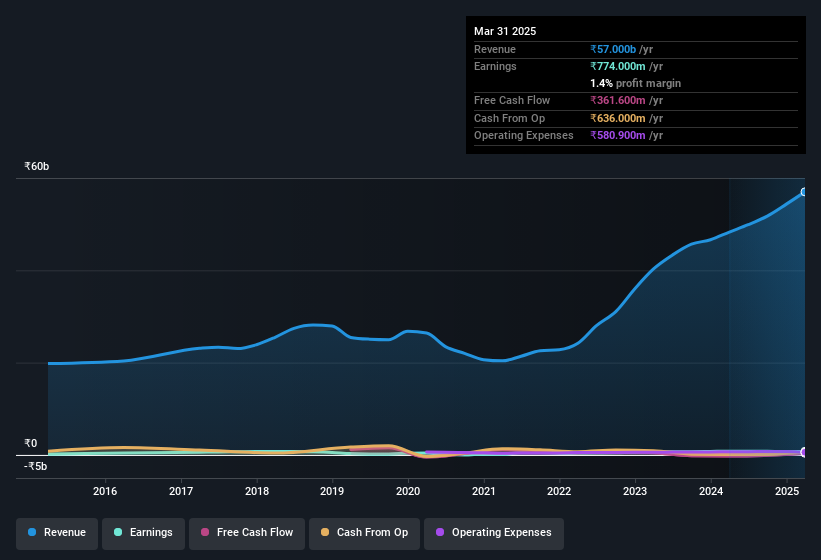The image size is (821, 560).
Task: Click the ₹361.600m free cash flow value
Action: click(618, 100)
